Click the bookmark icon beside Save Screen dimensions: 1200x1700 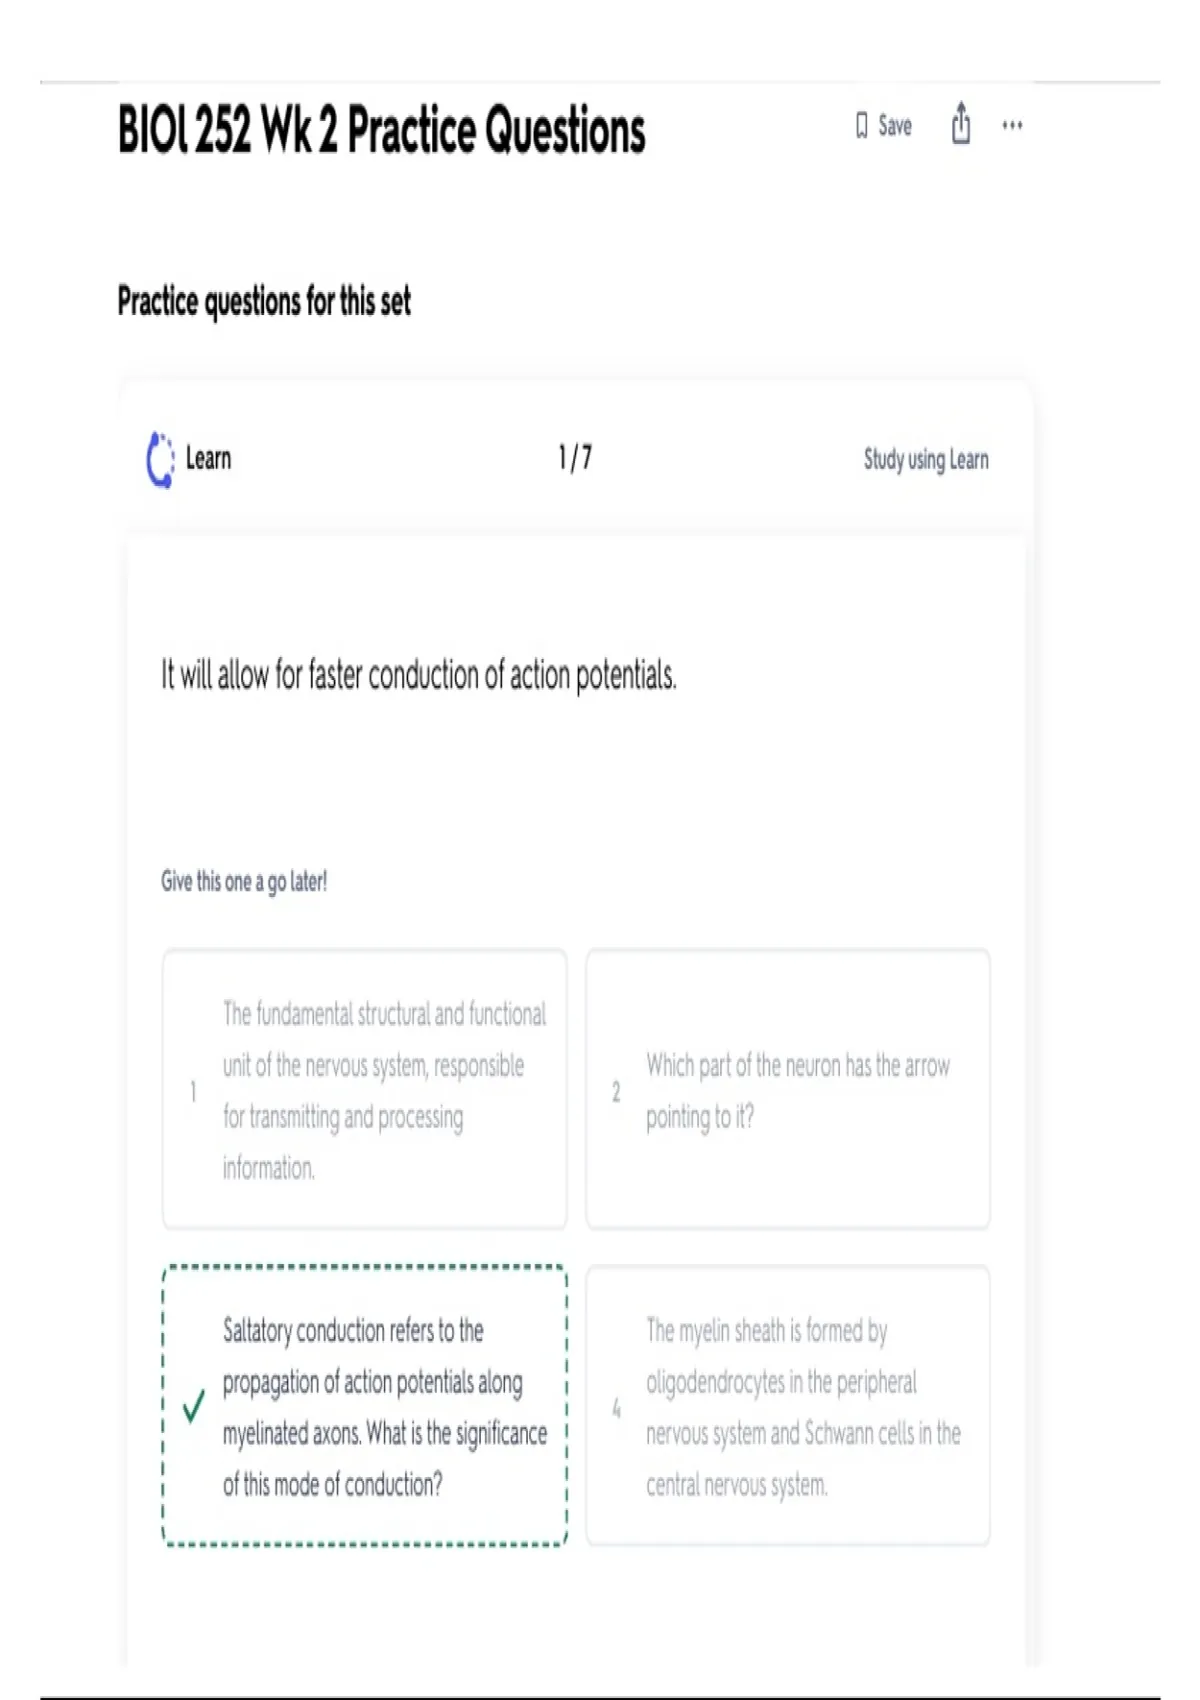click(861, 126)
